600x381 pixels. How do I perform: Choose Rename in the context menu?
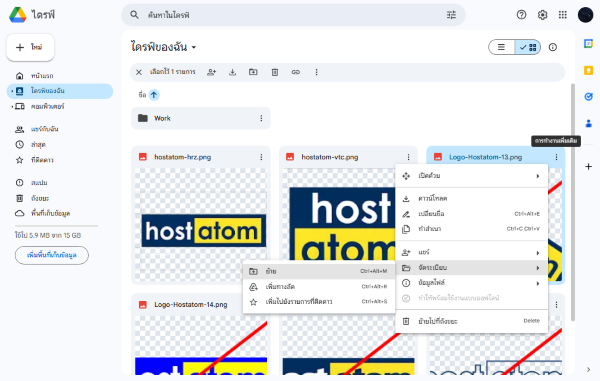pyautogui.click(x=471, y=213)
